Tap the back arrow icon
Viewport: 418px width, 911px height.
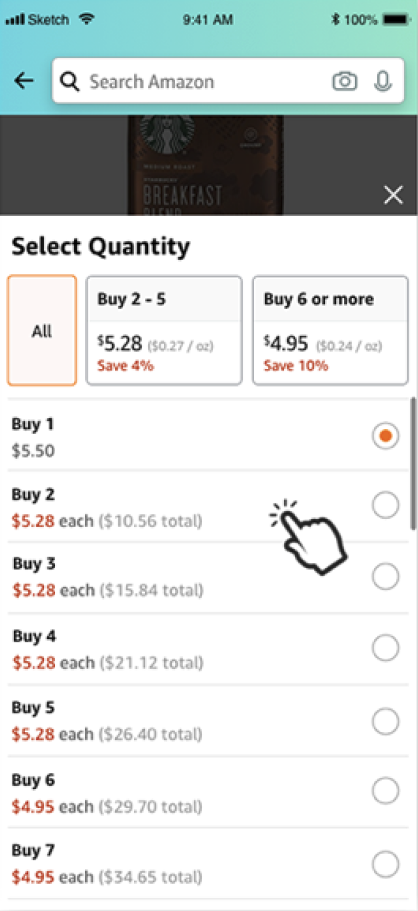(x=24, y=81)
